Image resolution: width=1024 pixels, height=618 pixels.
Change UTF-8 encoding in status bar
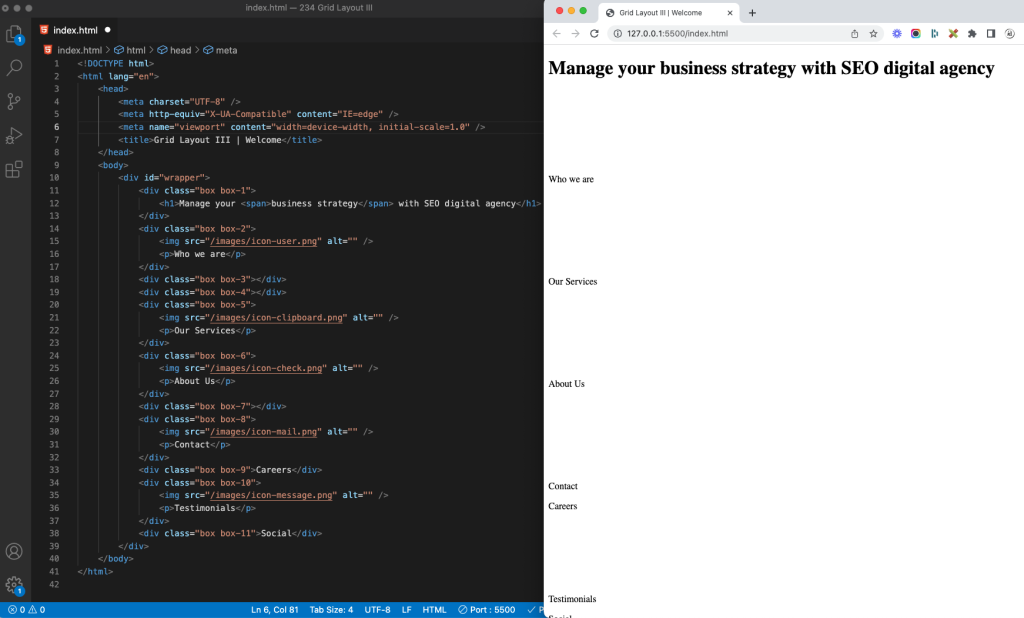377,610
